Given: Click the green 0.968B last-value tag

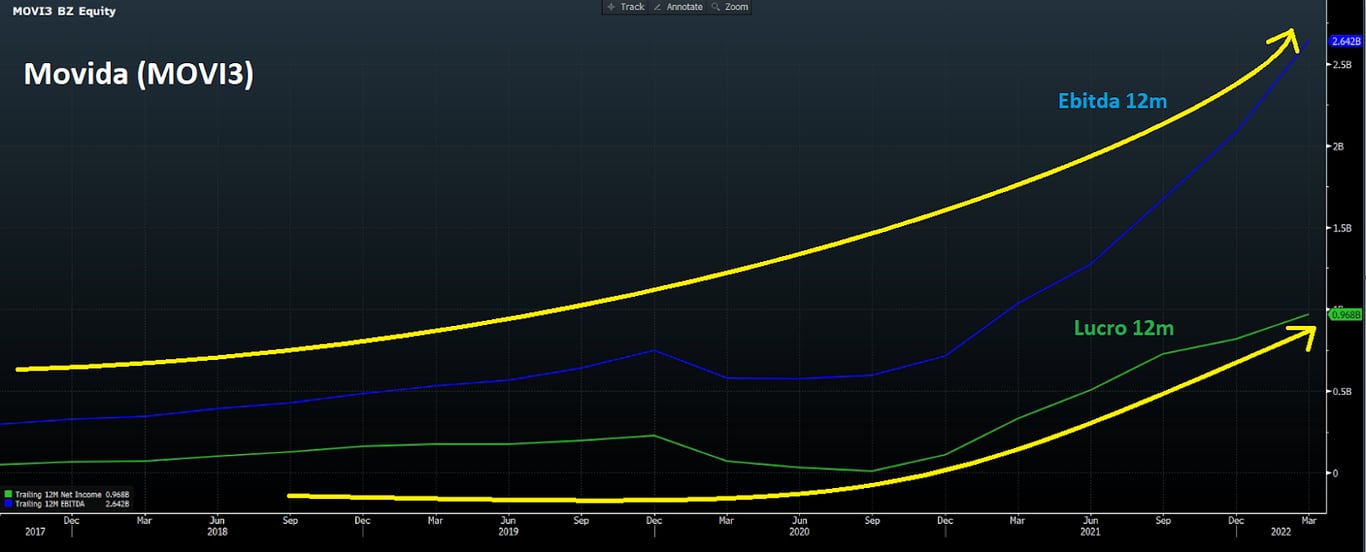Looking at the screenshot, I should coord(1347,314).
